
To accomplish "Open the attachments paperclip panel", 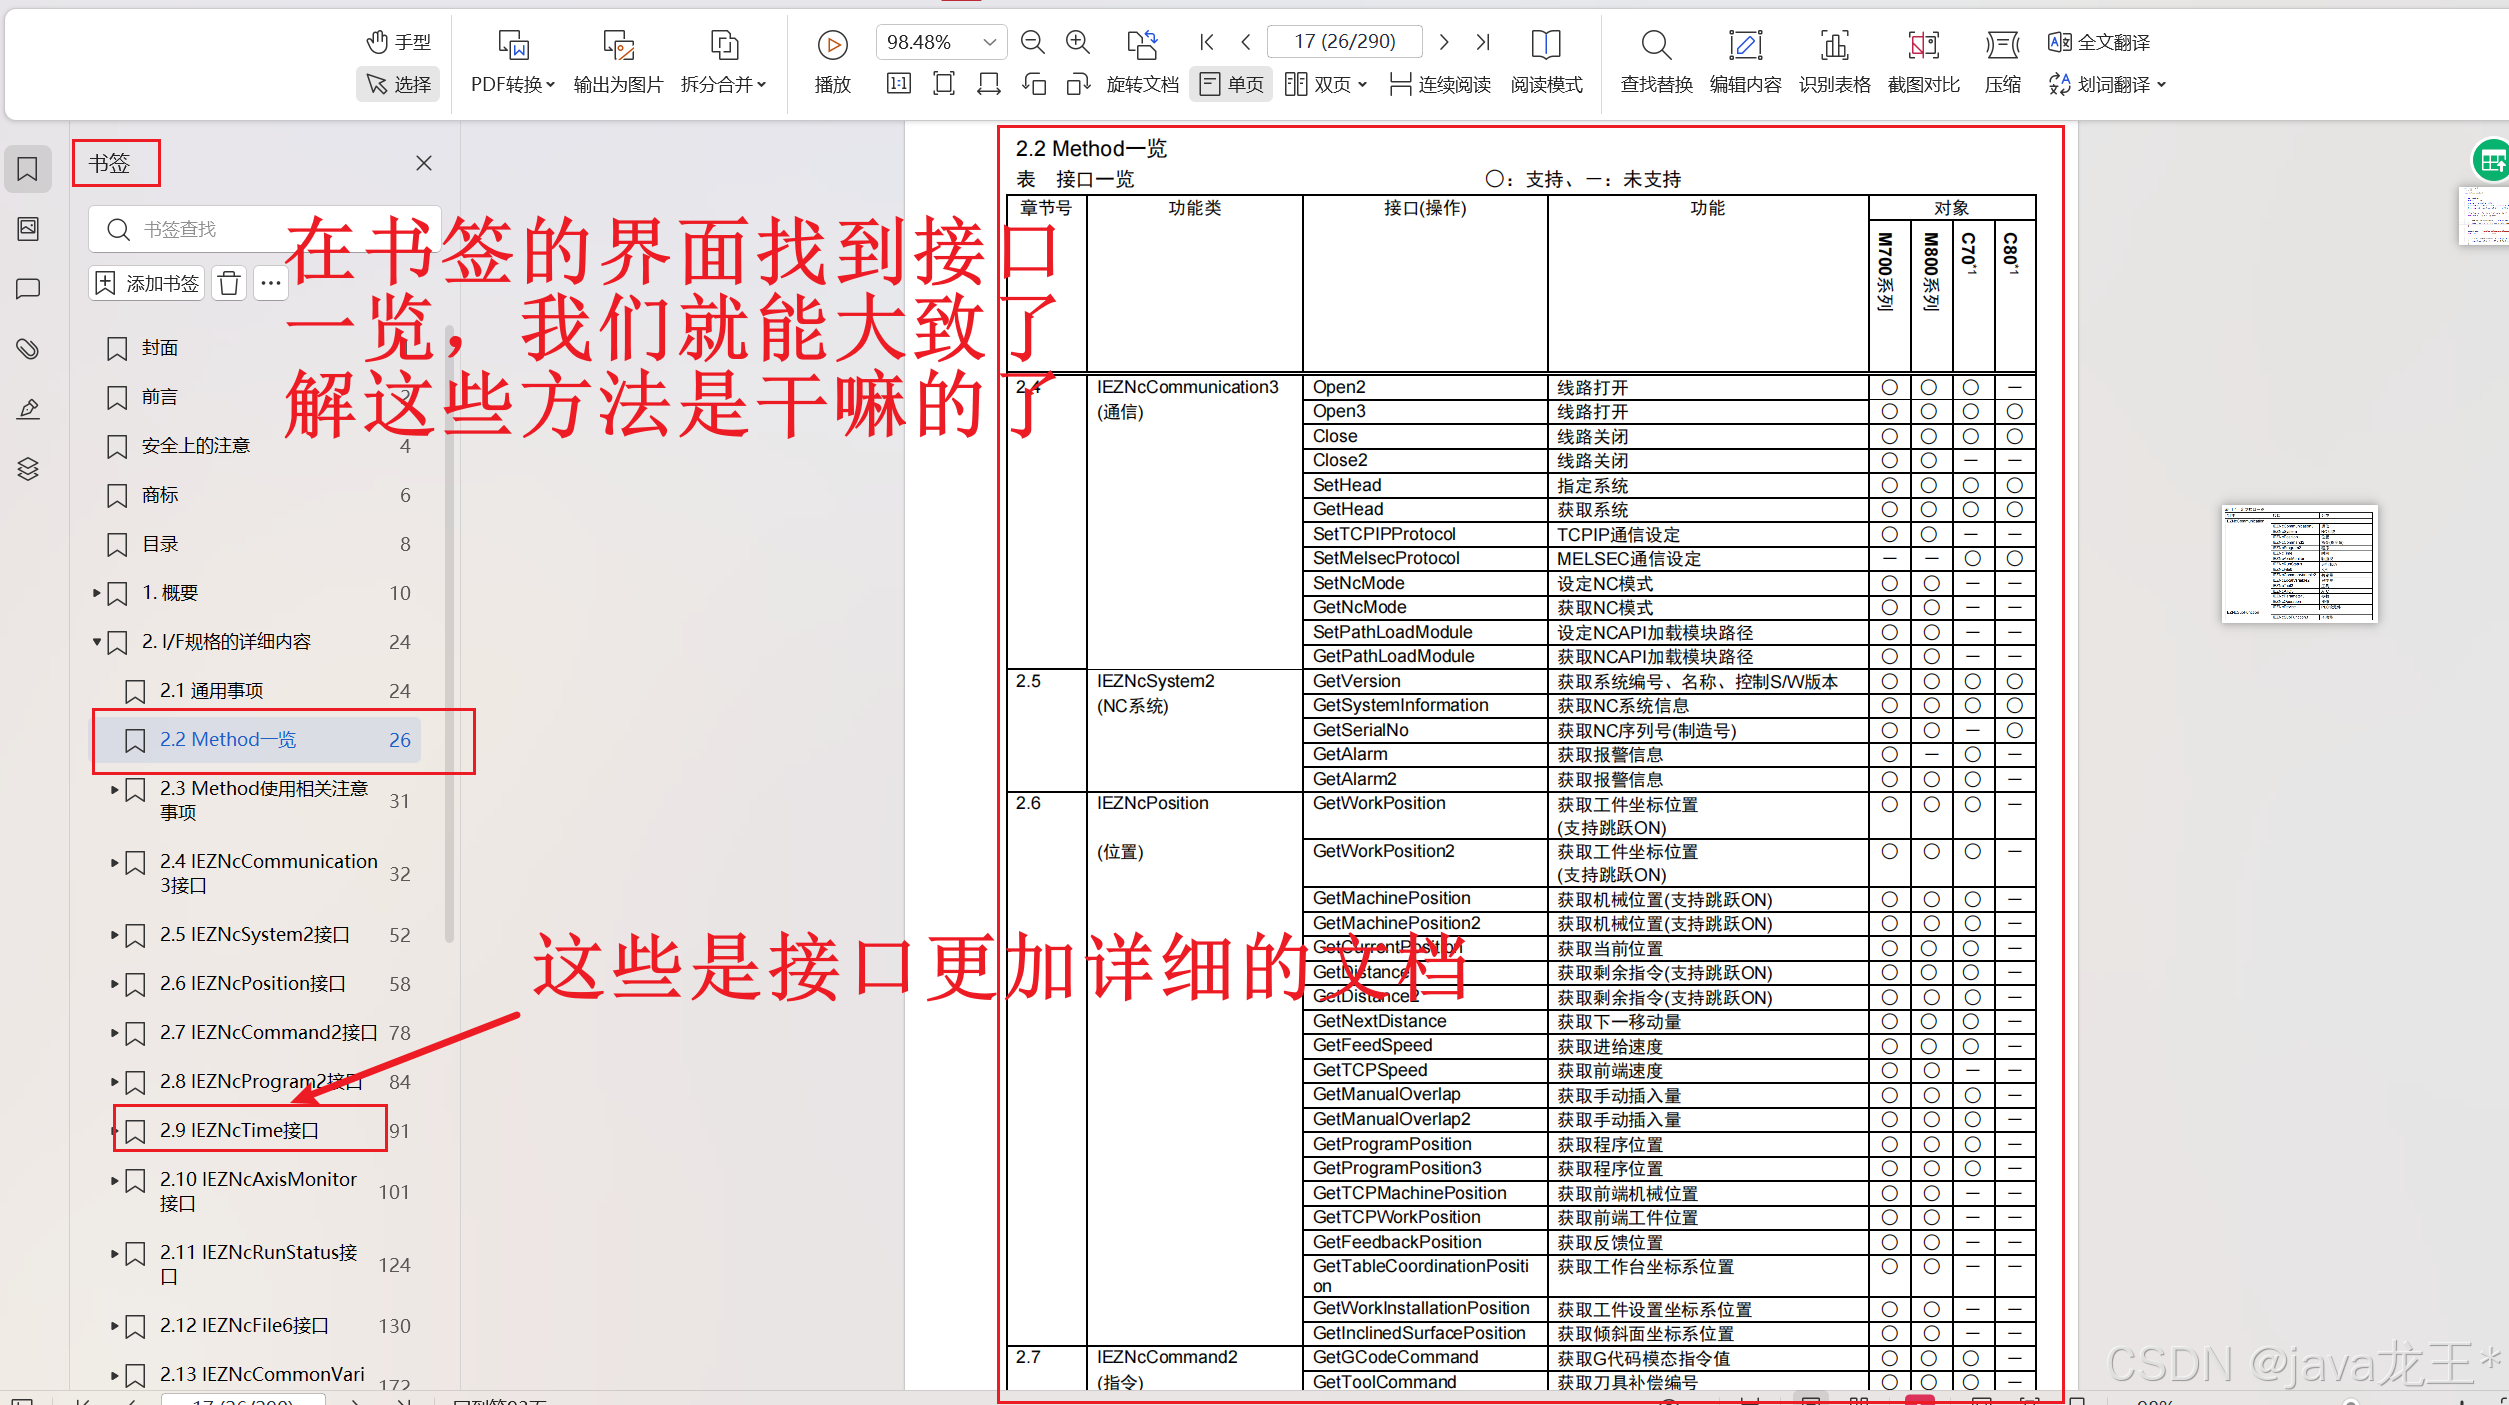I will tap(28, 348).
